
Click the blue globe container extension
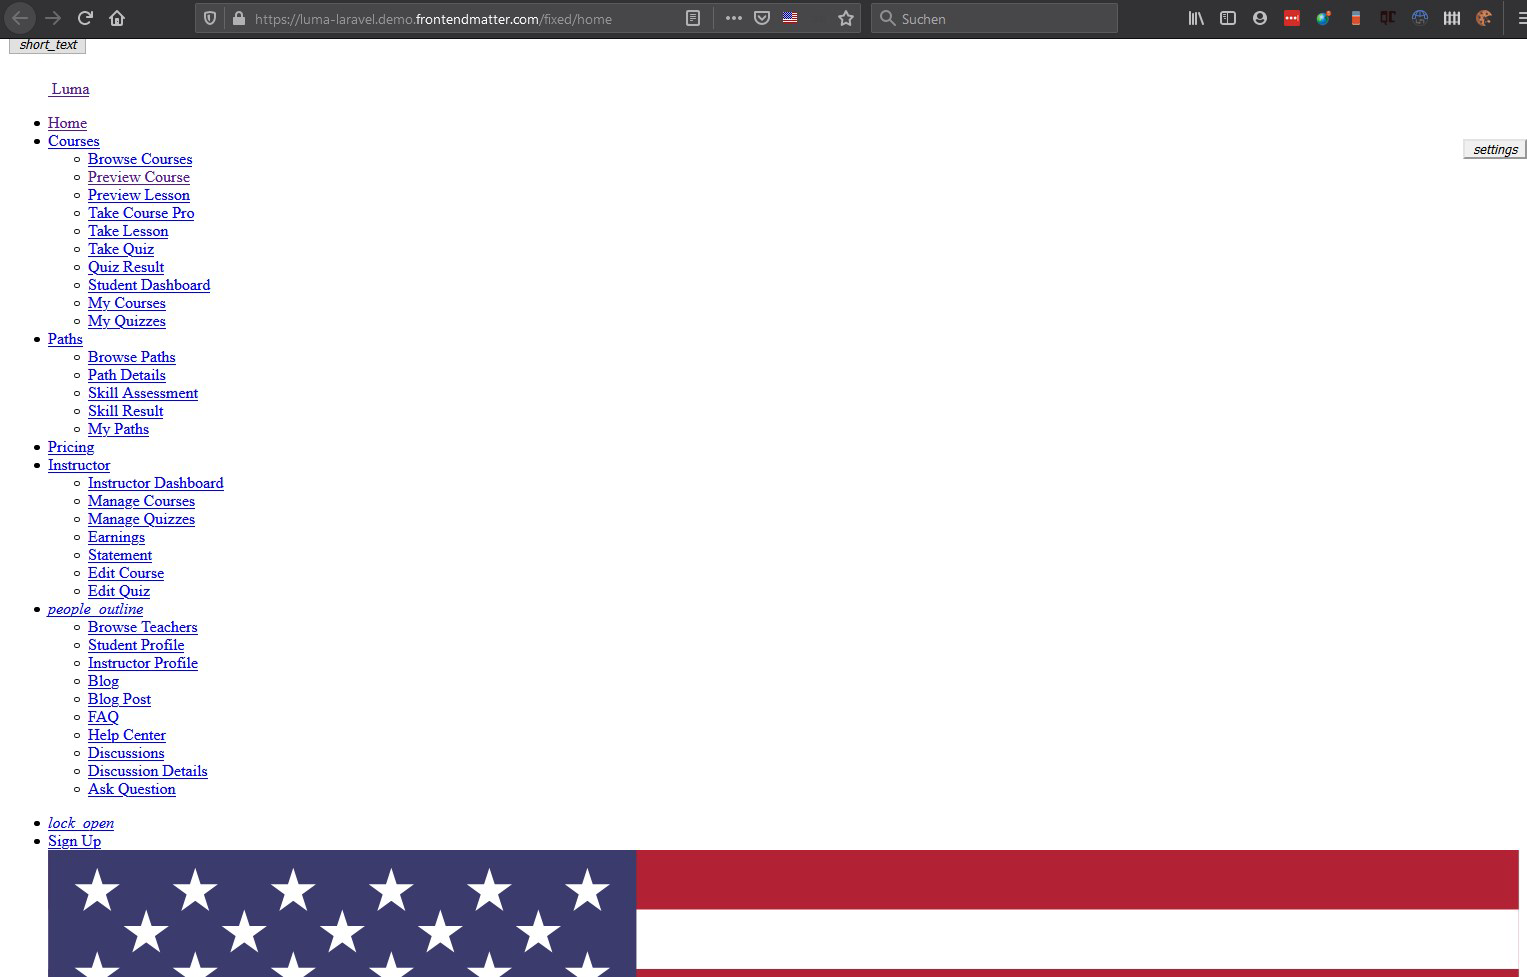point(1420,18)
